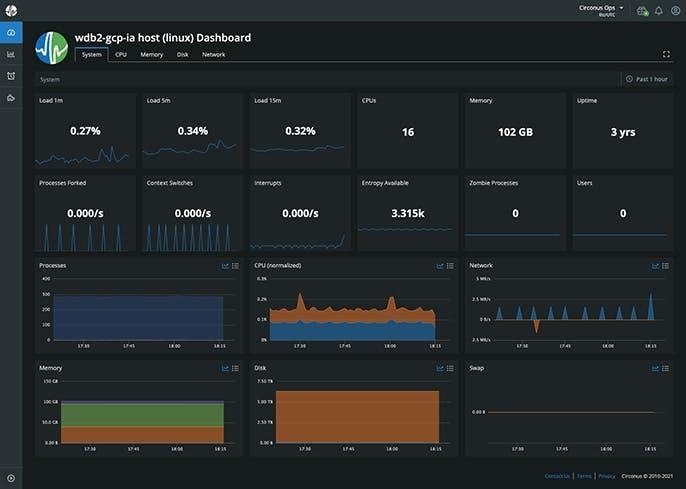
Task: Click the Swap panel title
Action: pos(476,368)
